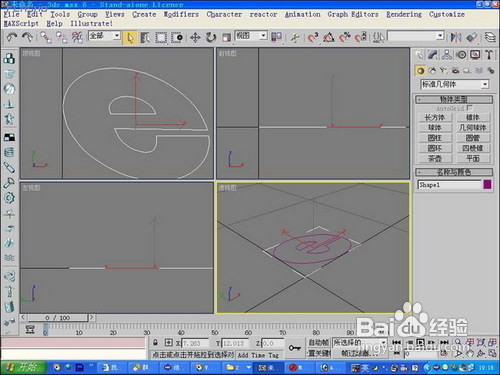Click the Shape1 object name field
The image size is (500, 375).
[x=449, y=185]
